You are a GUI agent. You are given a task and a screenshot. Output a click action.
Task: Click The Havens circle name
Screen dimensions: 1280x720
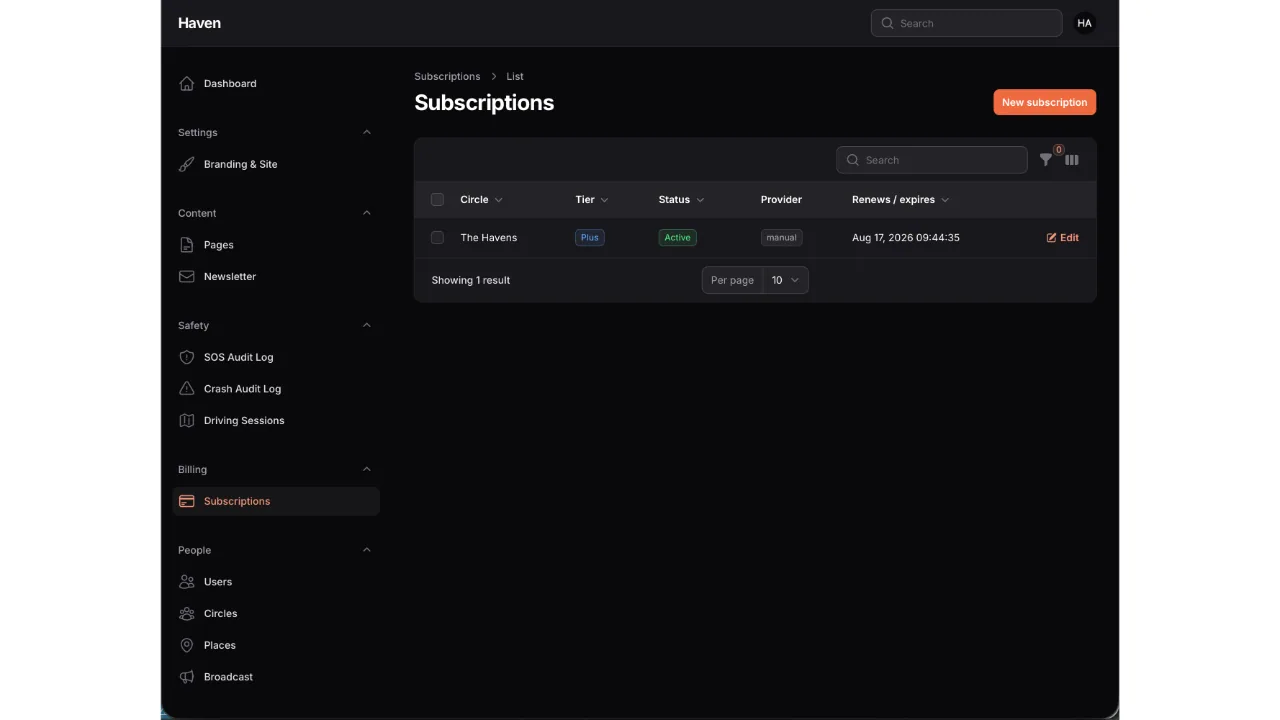(489, 238)
